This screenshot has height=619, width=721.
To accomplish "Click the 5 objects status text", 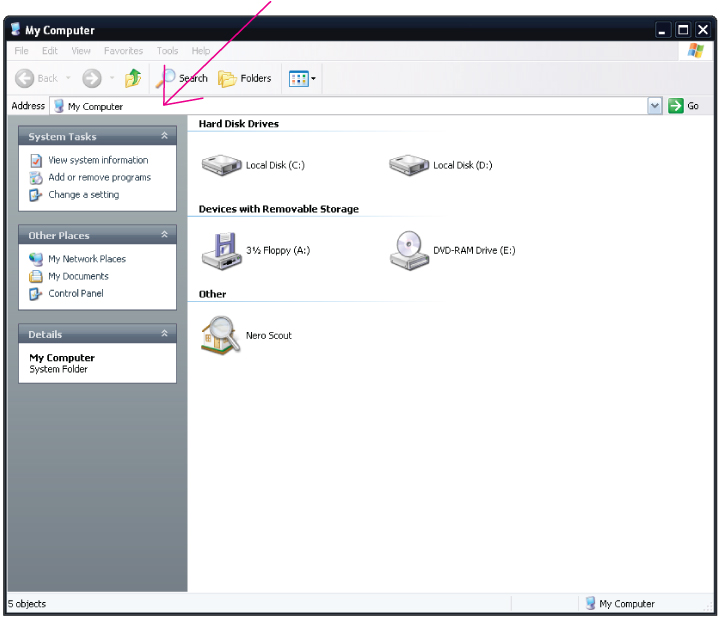I will coord(27,604).
